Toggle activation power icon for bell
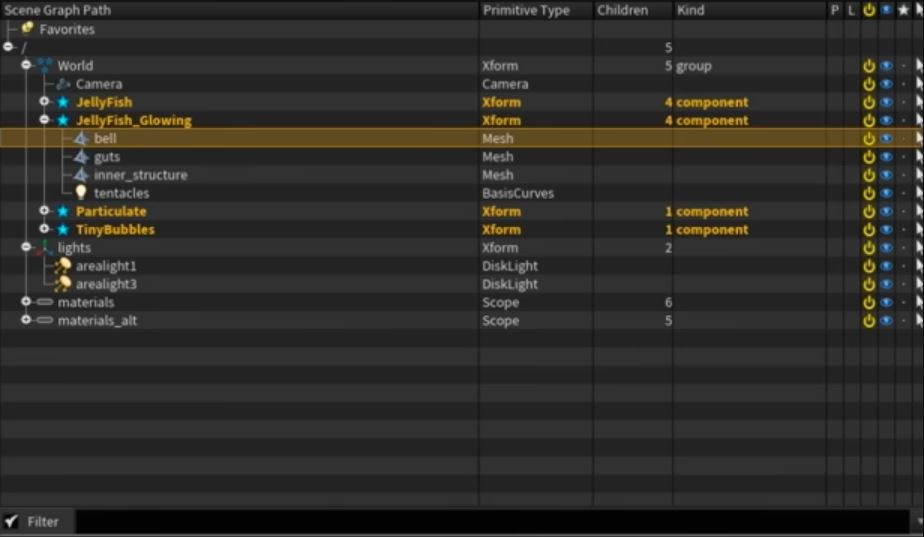Viewport: 924px width, 537px height. click(x=869, y=139)
